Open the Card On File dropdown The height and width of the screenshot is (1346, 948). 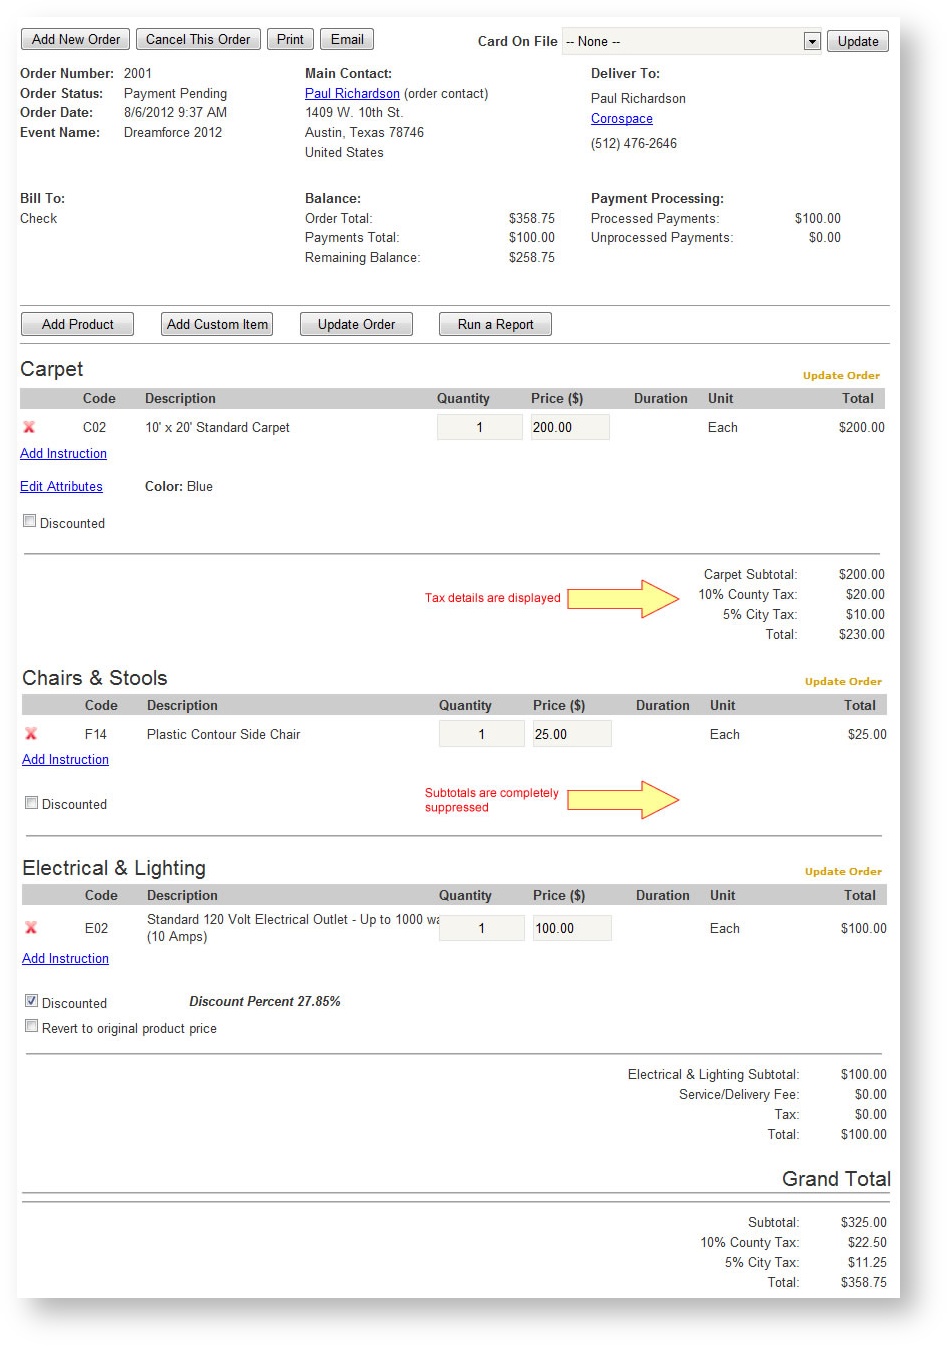point(811,41)
